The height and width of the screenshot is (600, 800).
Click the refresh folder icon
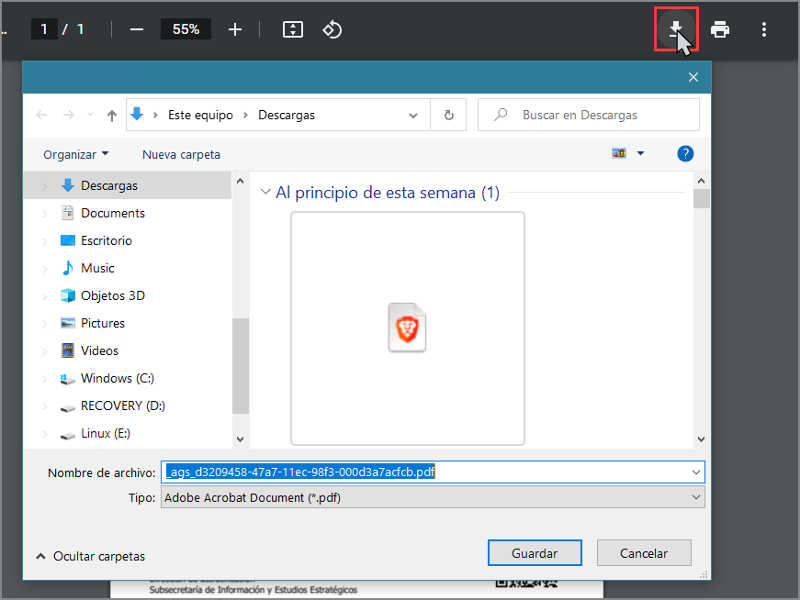tap(449, 115)
